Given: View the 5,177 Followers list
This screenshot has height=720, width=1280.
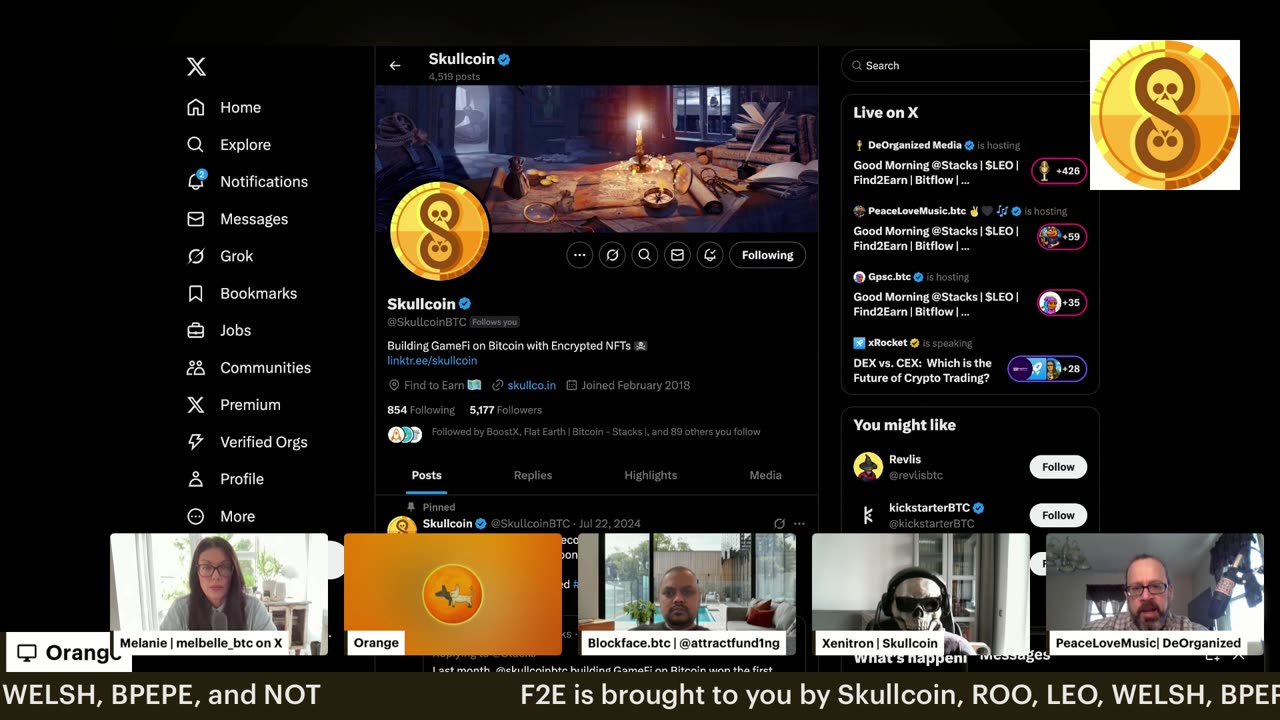Looking at the screenshot, I should click(506, 410).
